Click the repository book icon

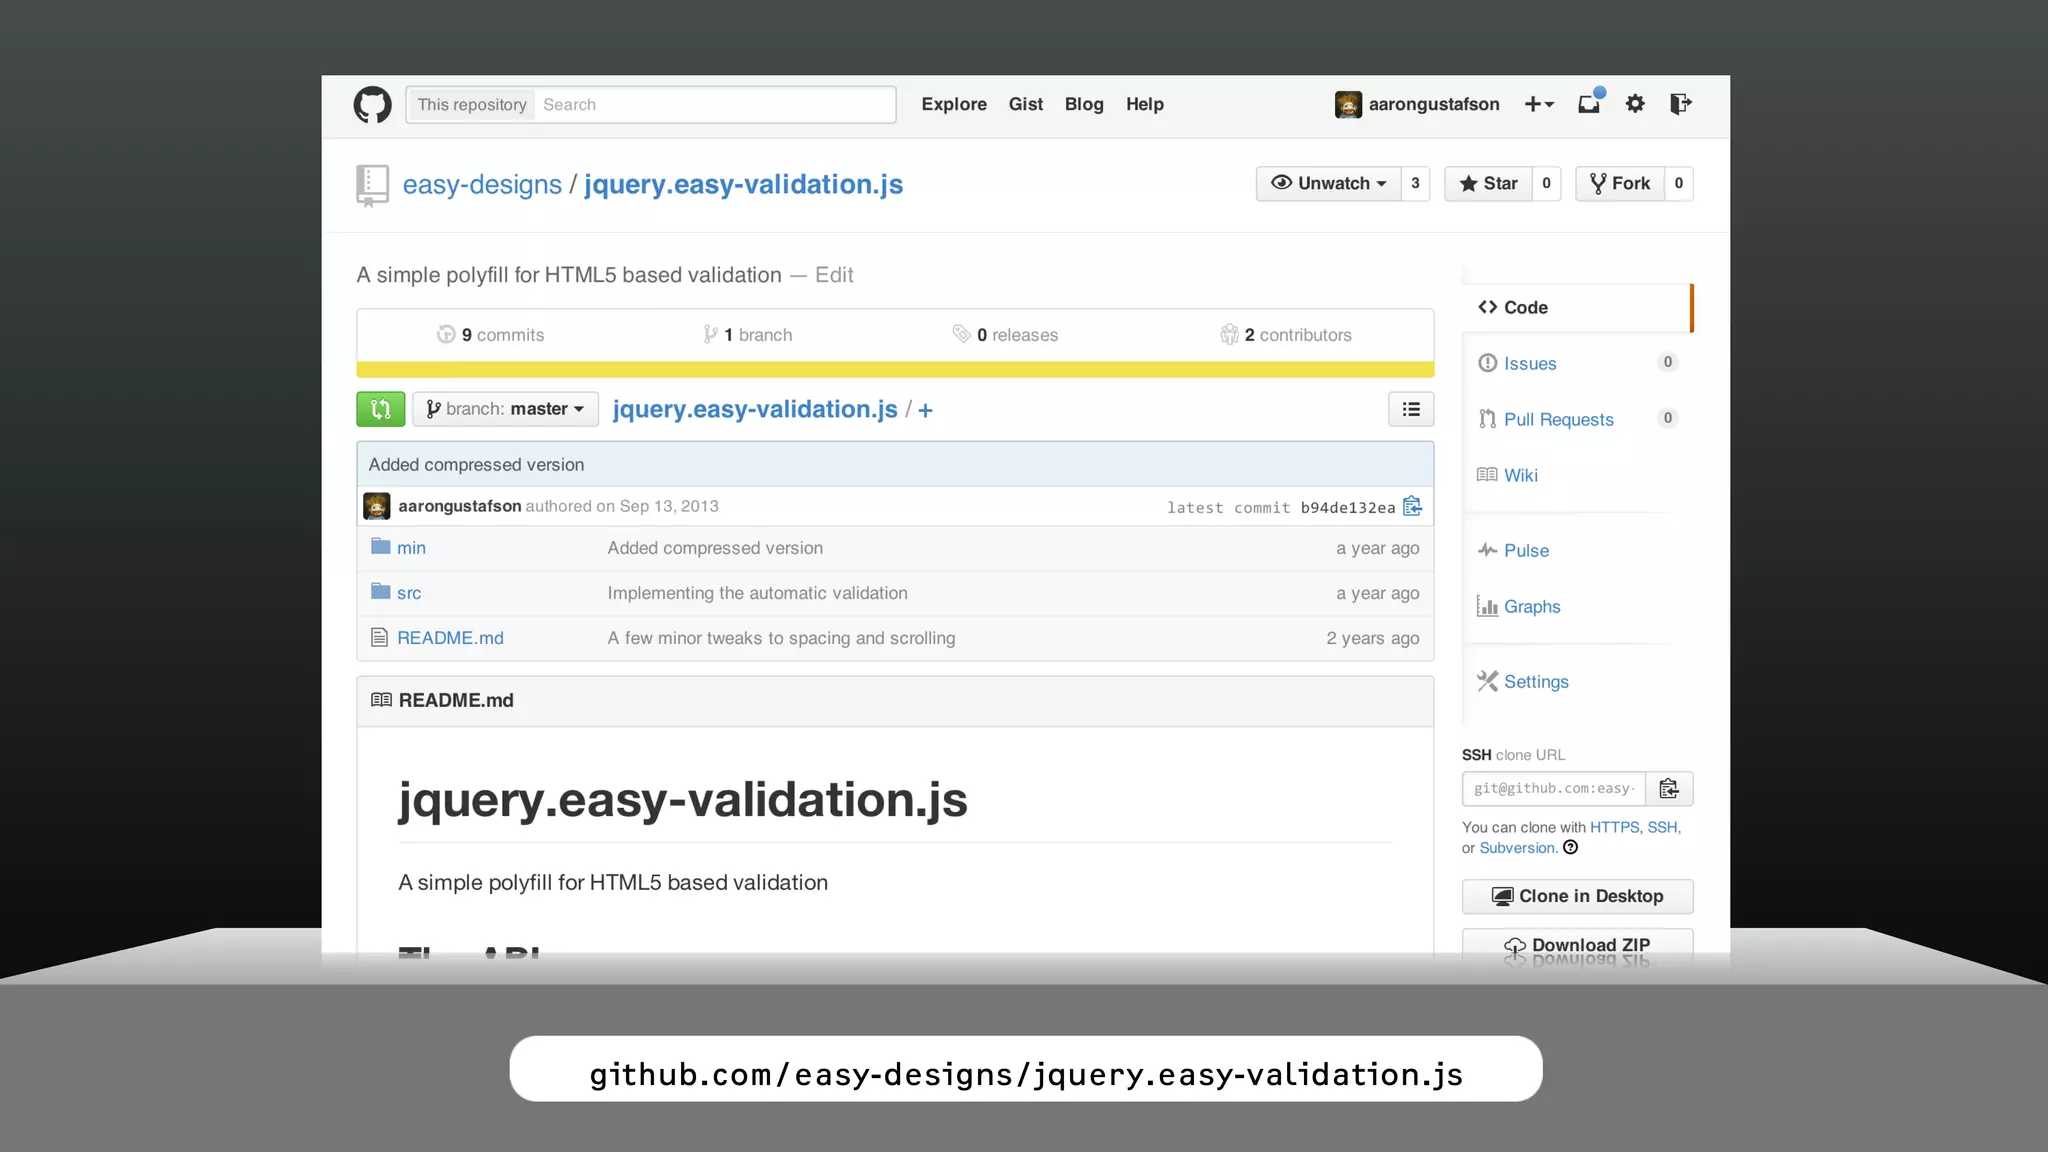(372, 186)
